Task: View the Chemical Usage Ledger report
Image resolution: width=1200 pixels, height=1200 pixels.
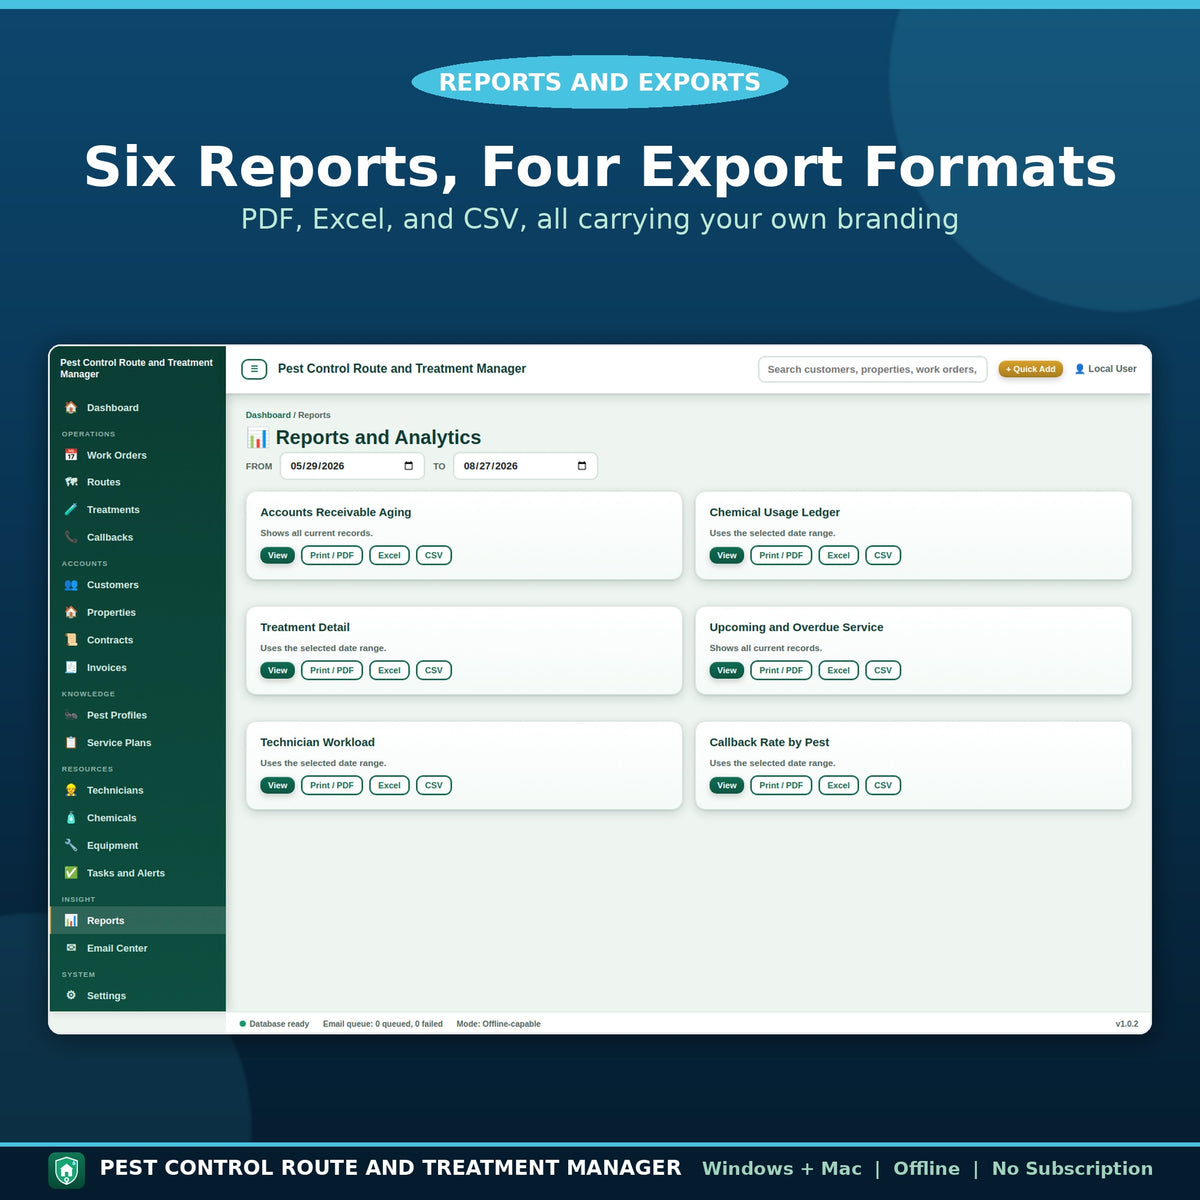Action: pos(727,555)
